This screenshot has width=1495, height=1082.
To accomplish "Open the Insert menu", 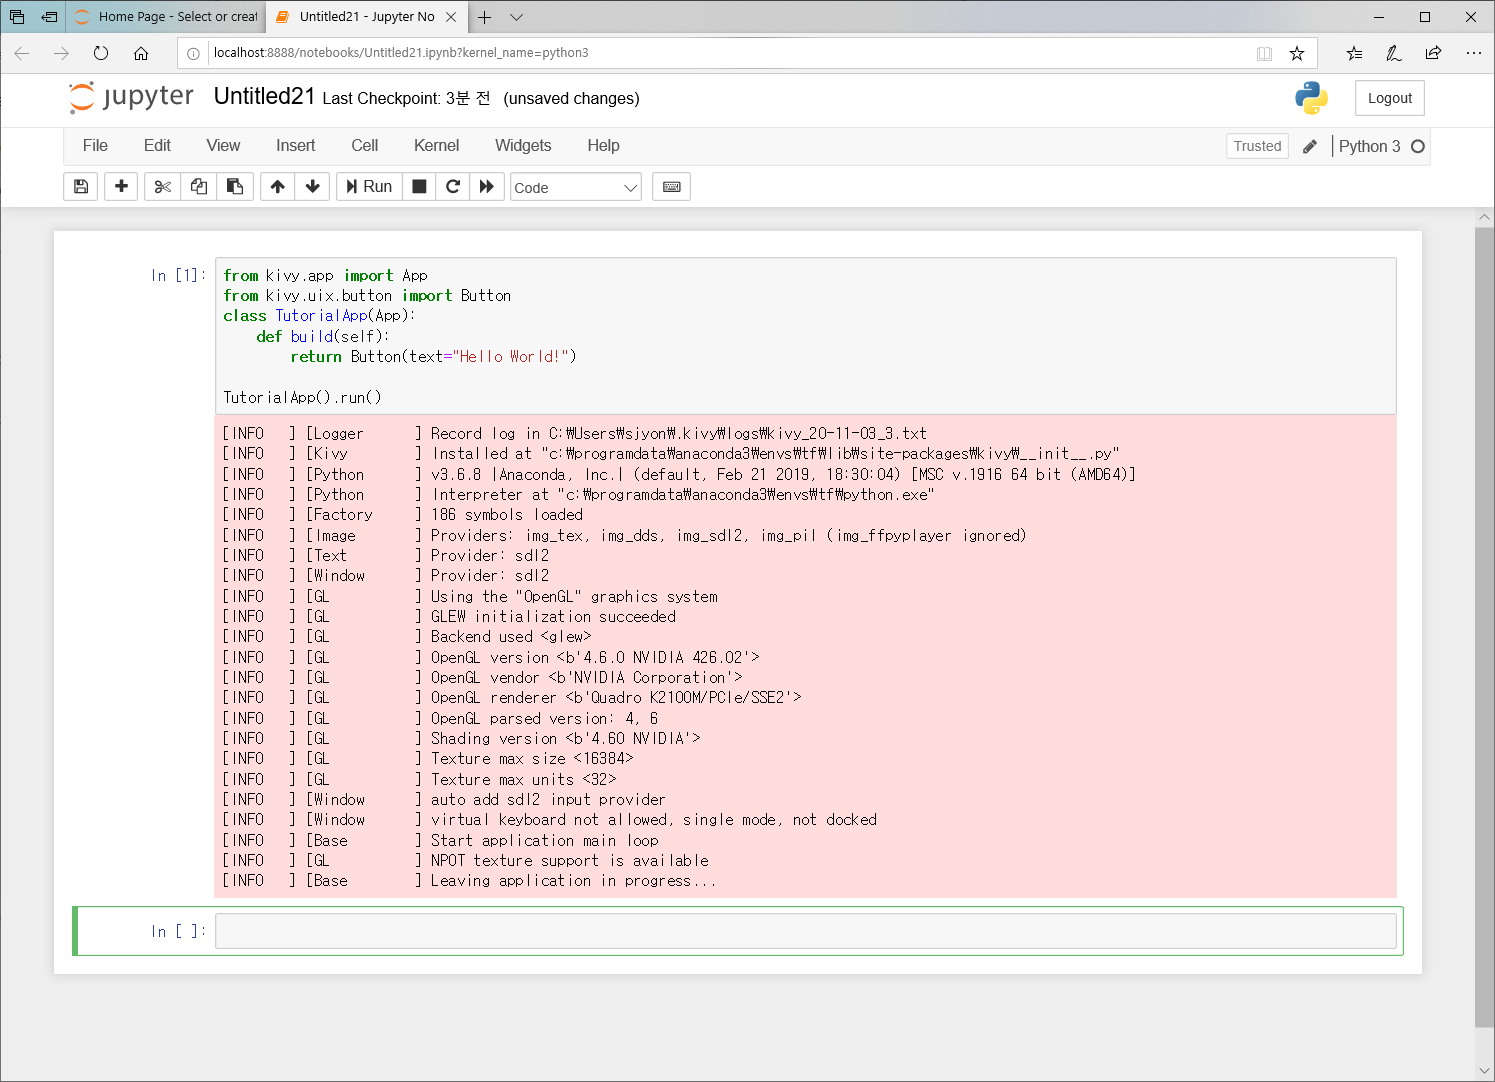I will click(295, 145).
